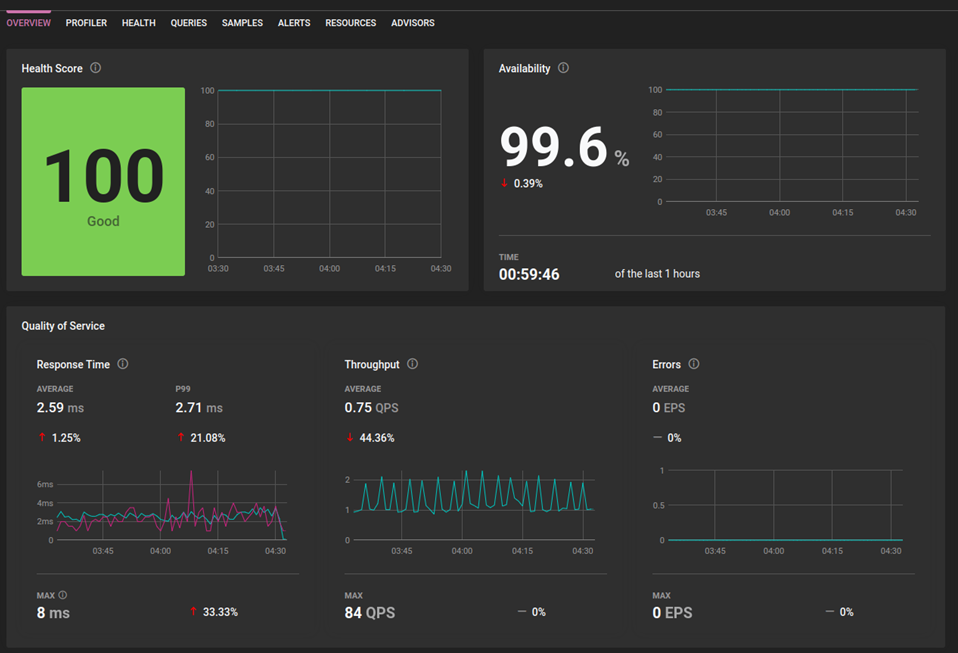Viewport: 958px width, 653px height.
Task: Switch to the Health tab
Action: [x=139, y=23]
